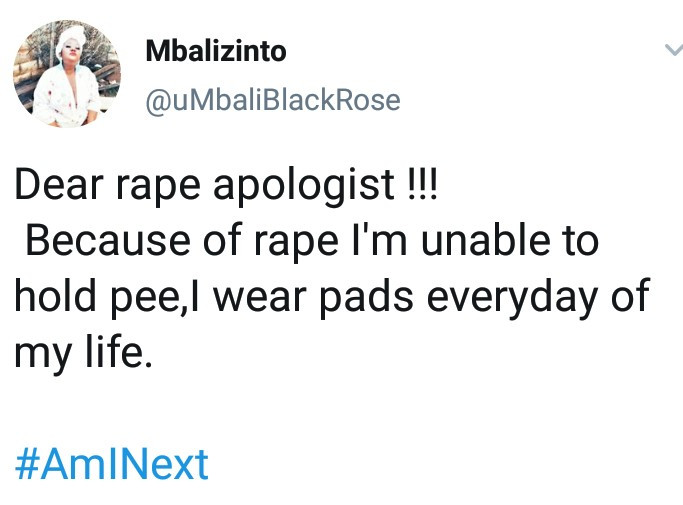This screenshot has width=683, height=505.
Task: Click the word "apologist" in the tweet
Action: pos(304,186)
